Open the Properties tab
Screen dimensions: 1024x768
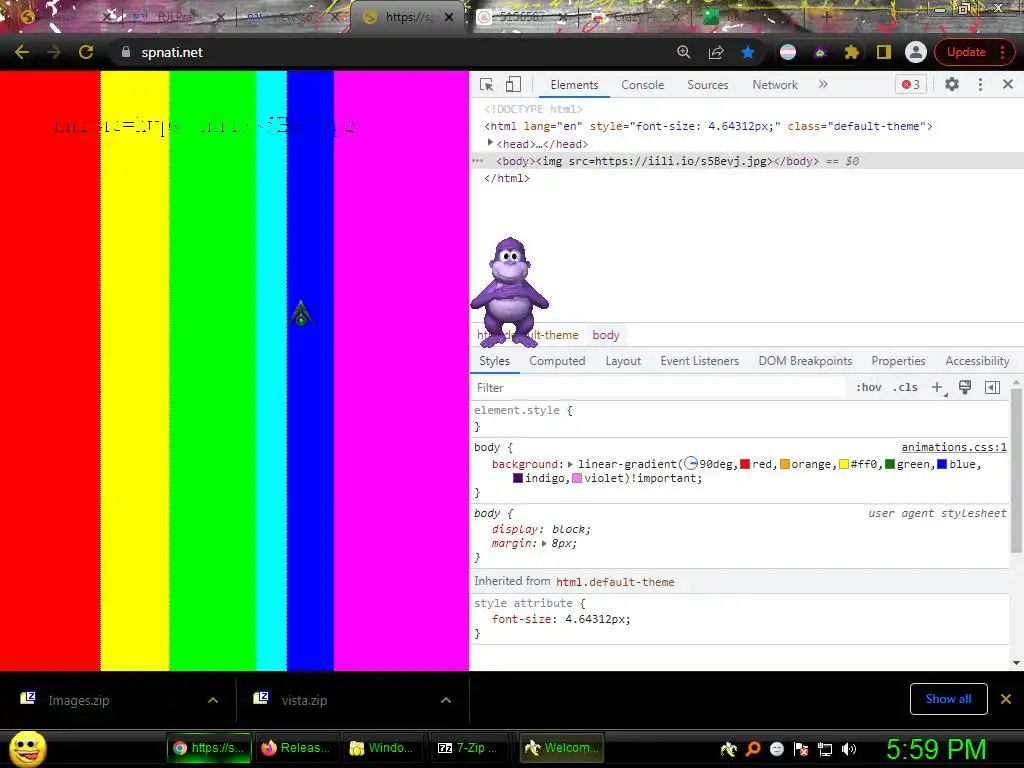tap(898, 361)
